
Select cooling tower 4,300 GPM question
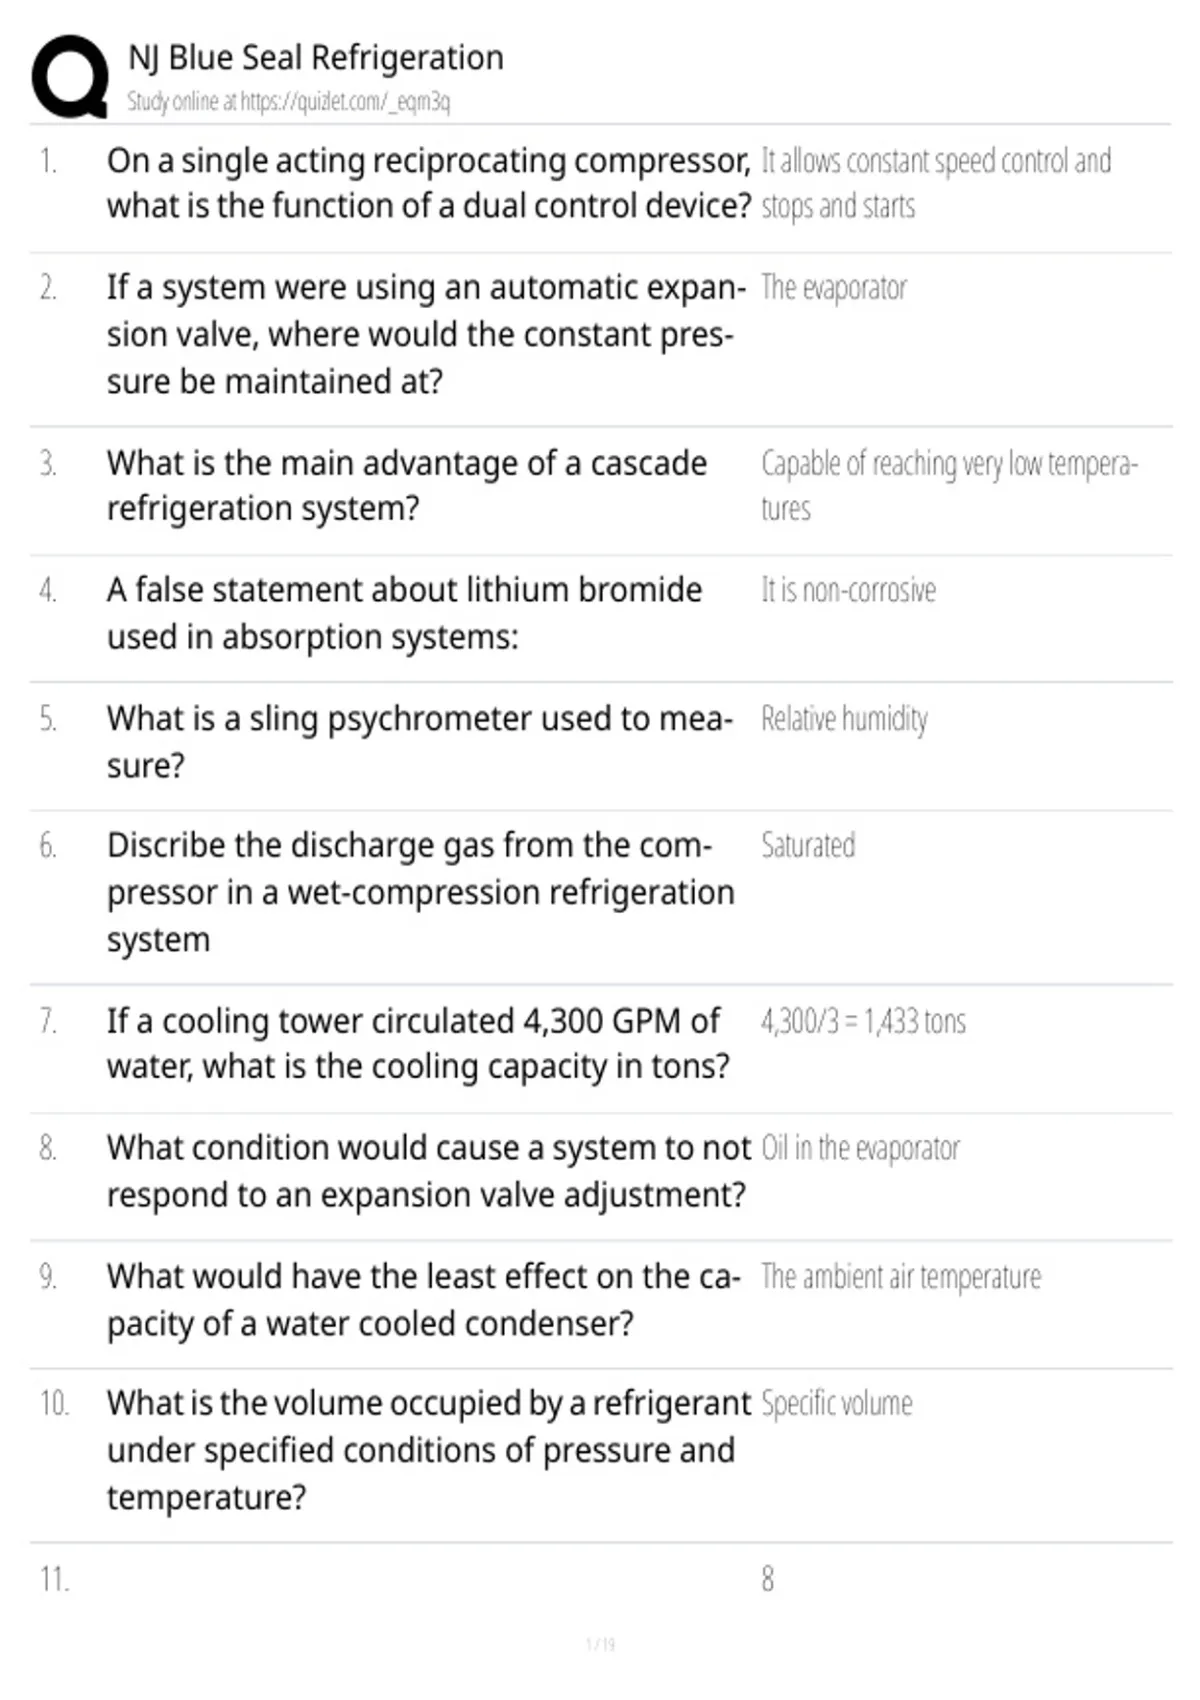(x=418, y=1044)
